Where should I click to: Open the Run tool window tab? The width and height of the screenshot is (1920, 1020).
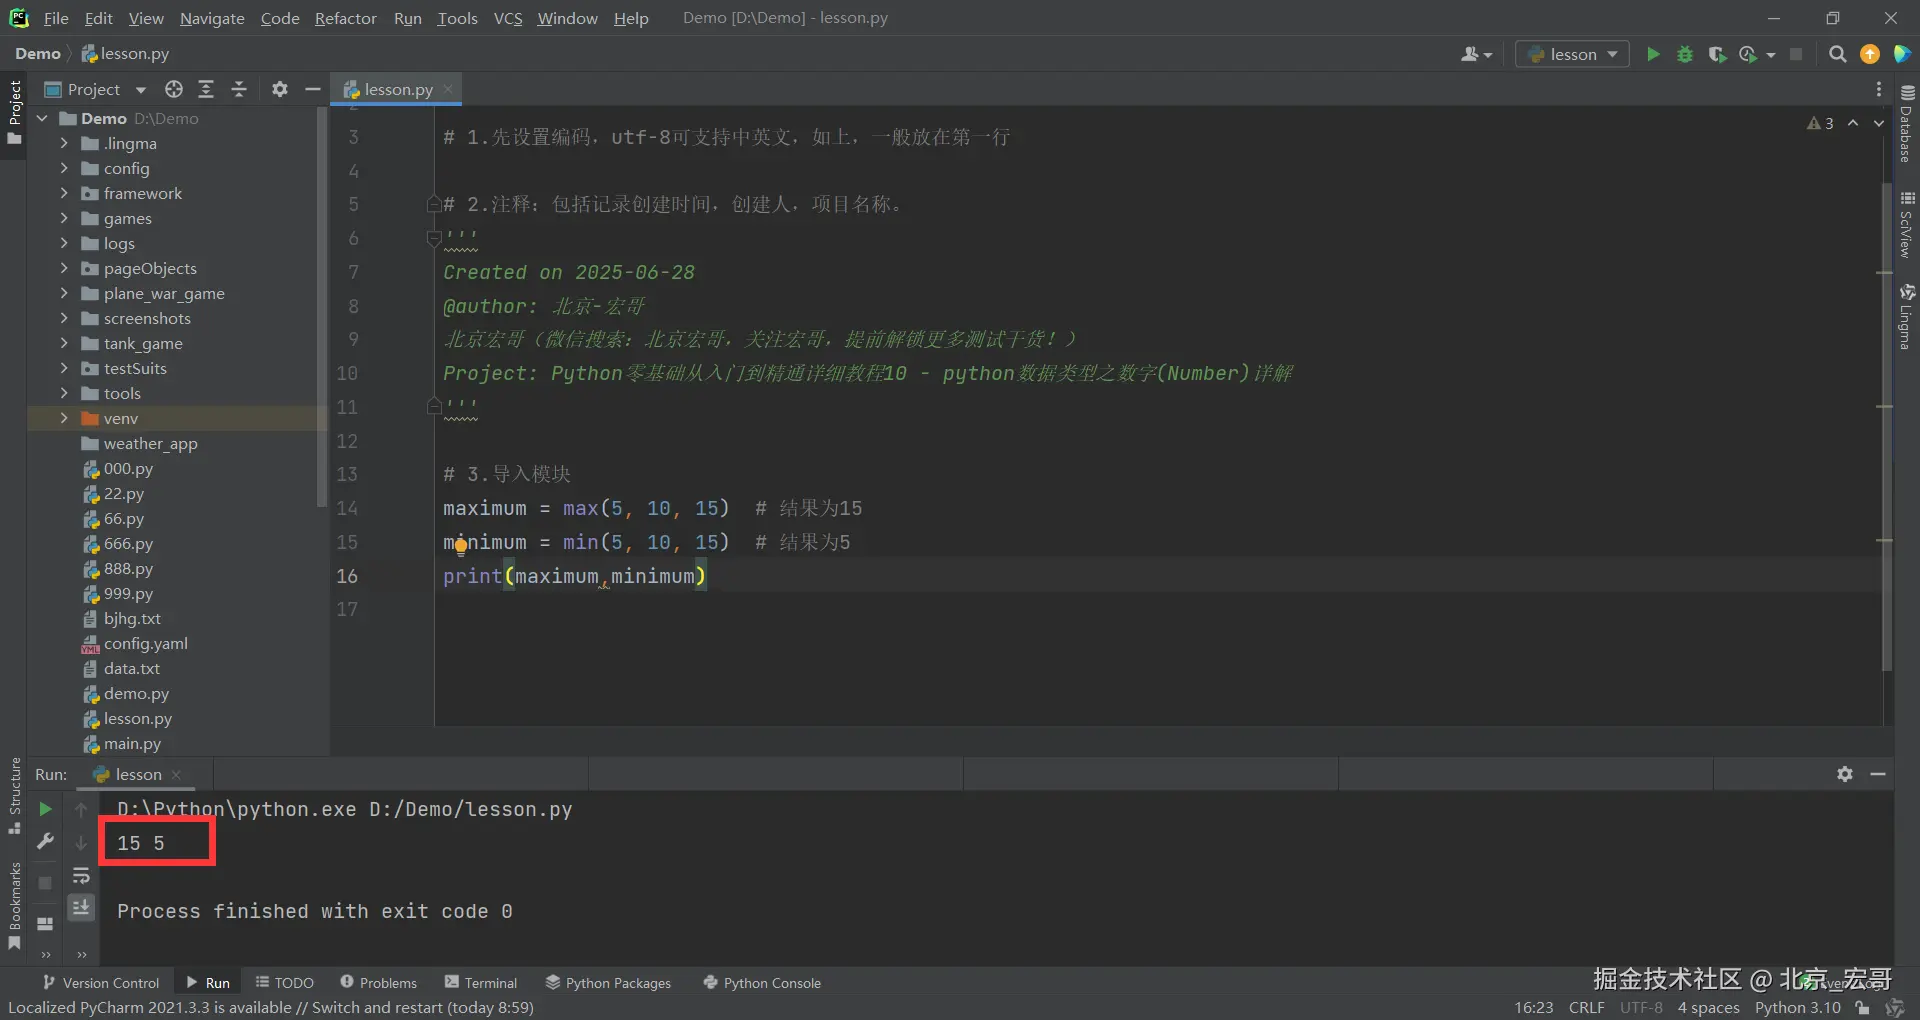(208, 983)
